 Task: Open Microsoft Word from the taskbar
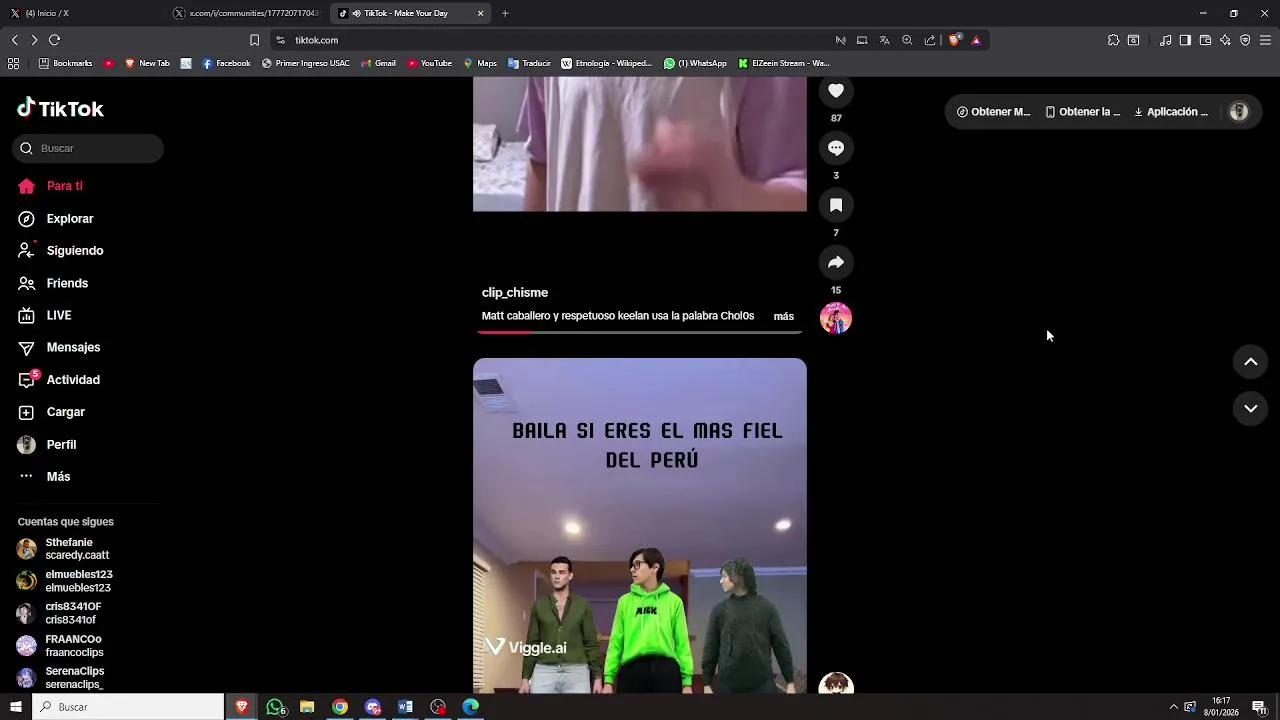[x=405, y=707]
